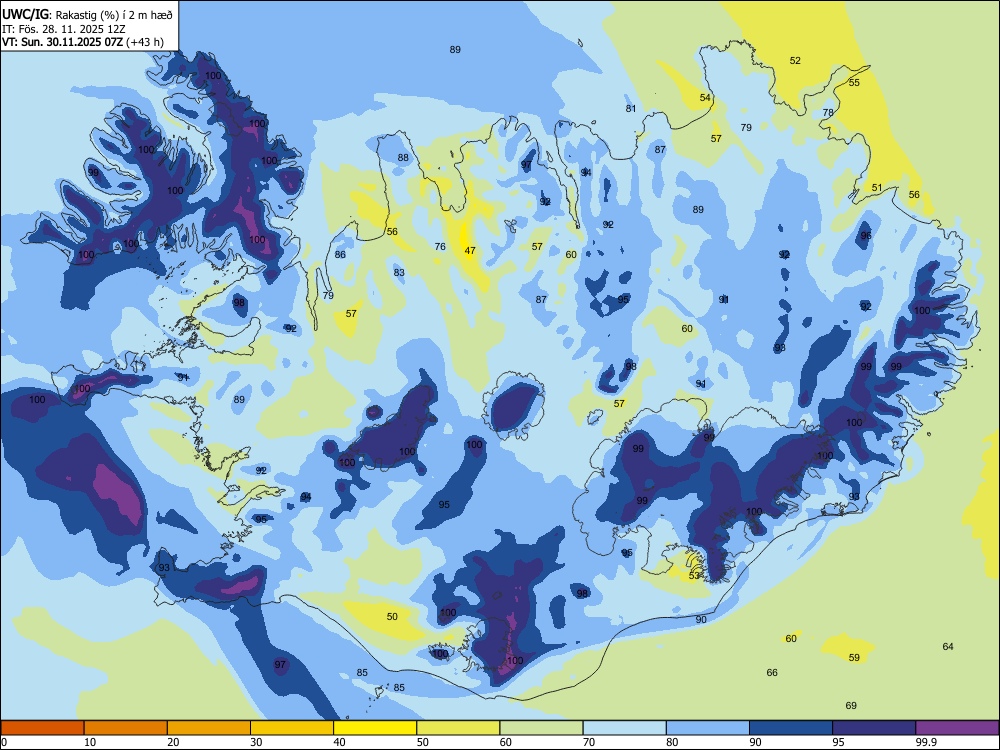Click the map value '86'
Image resolution: width=1000 pixels, height=750 pixels.
point(341,254)
